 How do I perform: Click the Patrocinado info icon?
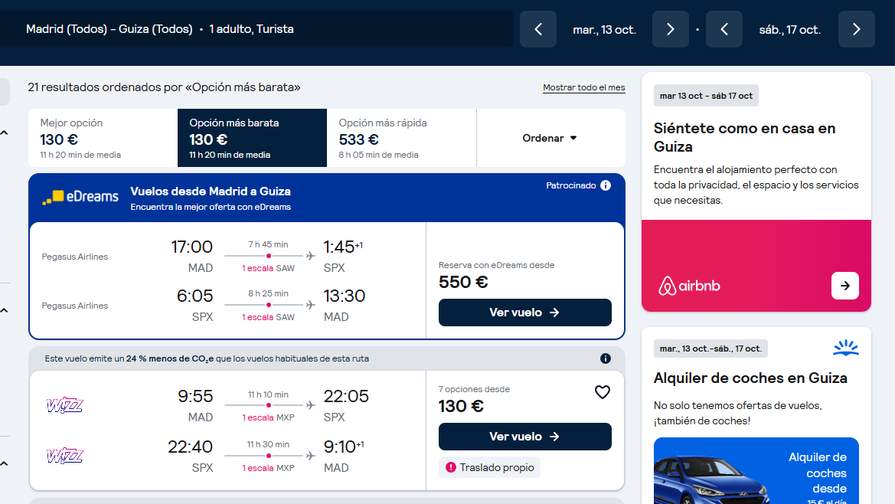(606, 186)
